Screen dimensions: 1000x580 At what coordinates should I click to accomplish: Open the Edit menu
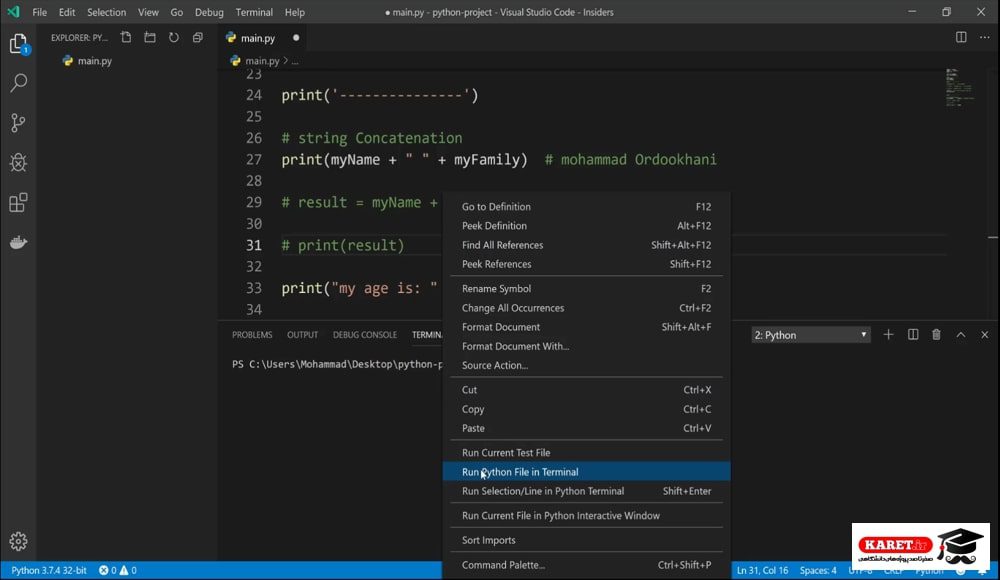(x=66, y=12)
